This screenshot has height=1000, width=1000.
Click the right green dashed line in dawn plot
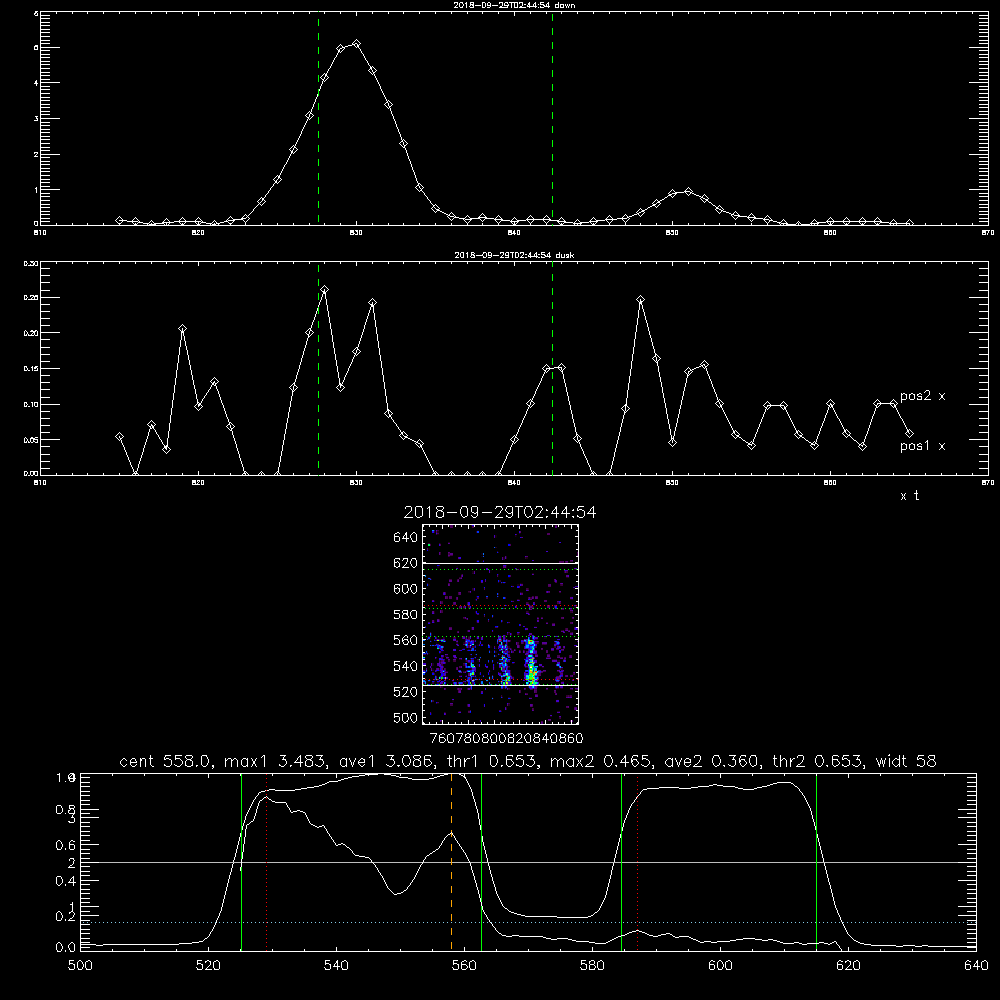(x=552, y=118)
